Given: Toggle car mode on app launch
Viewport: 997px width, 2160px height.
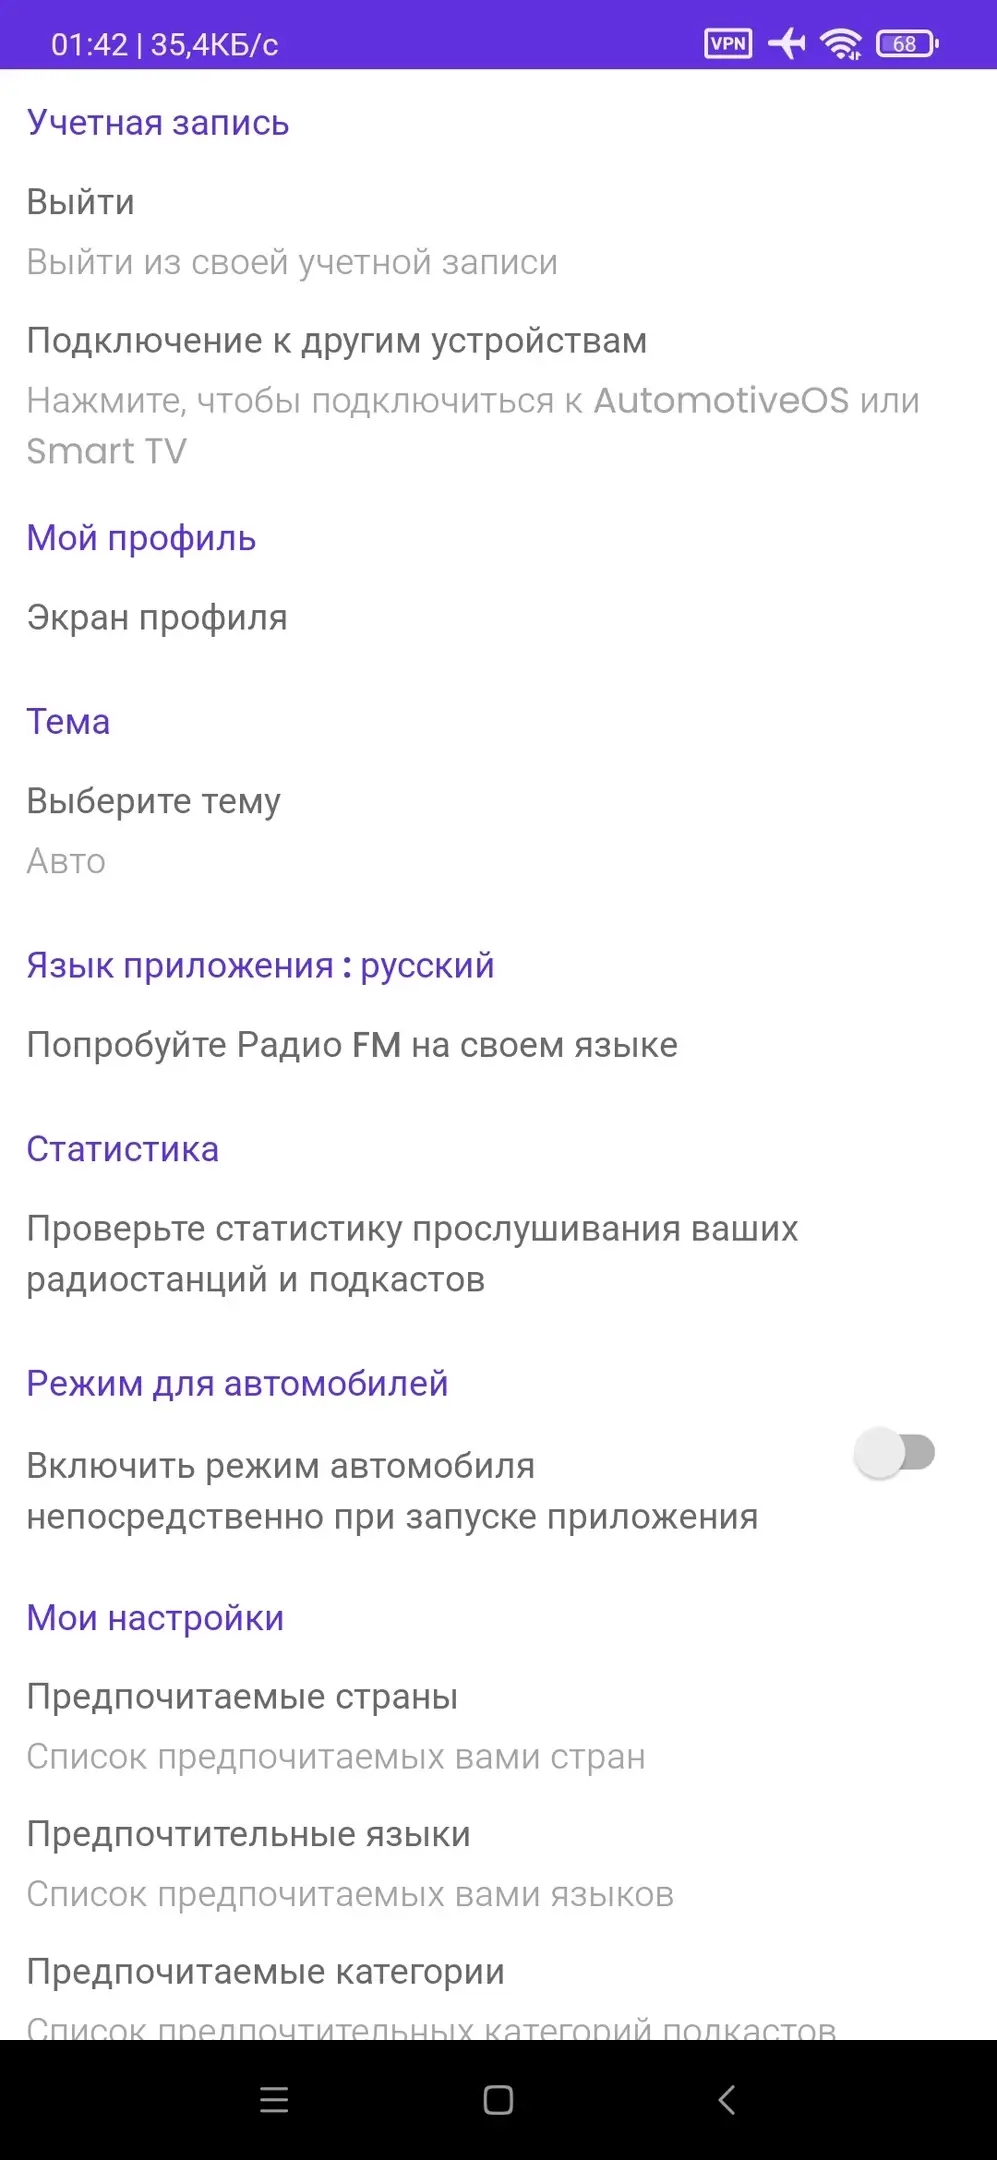Looking at the screenshot, I should 894,1453.
